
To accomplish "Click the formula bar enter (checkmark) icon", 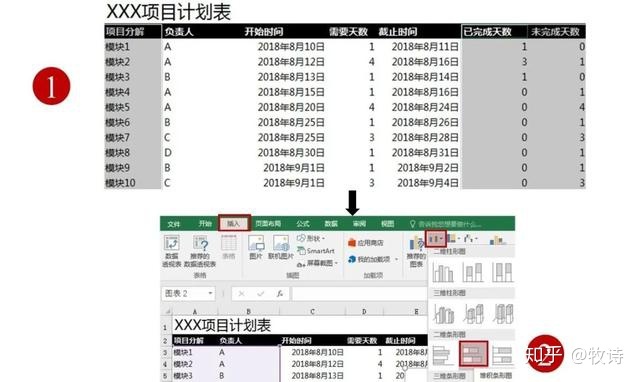I will pos(260,293).
